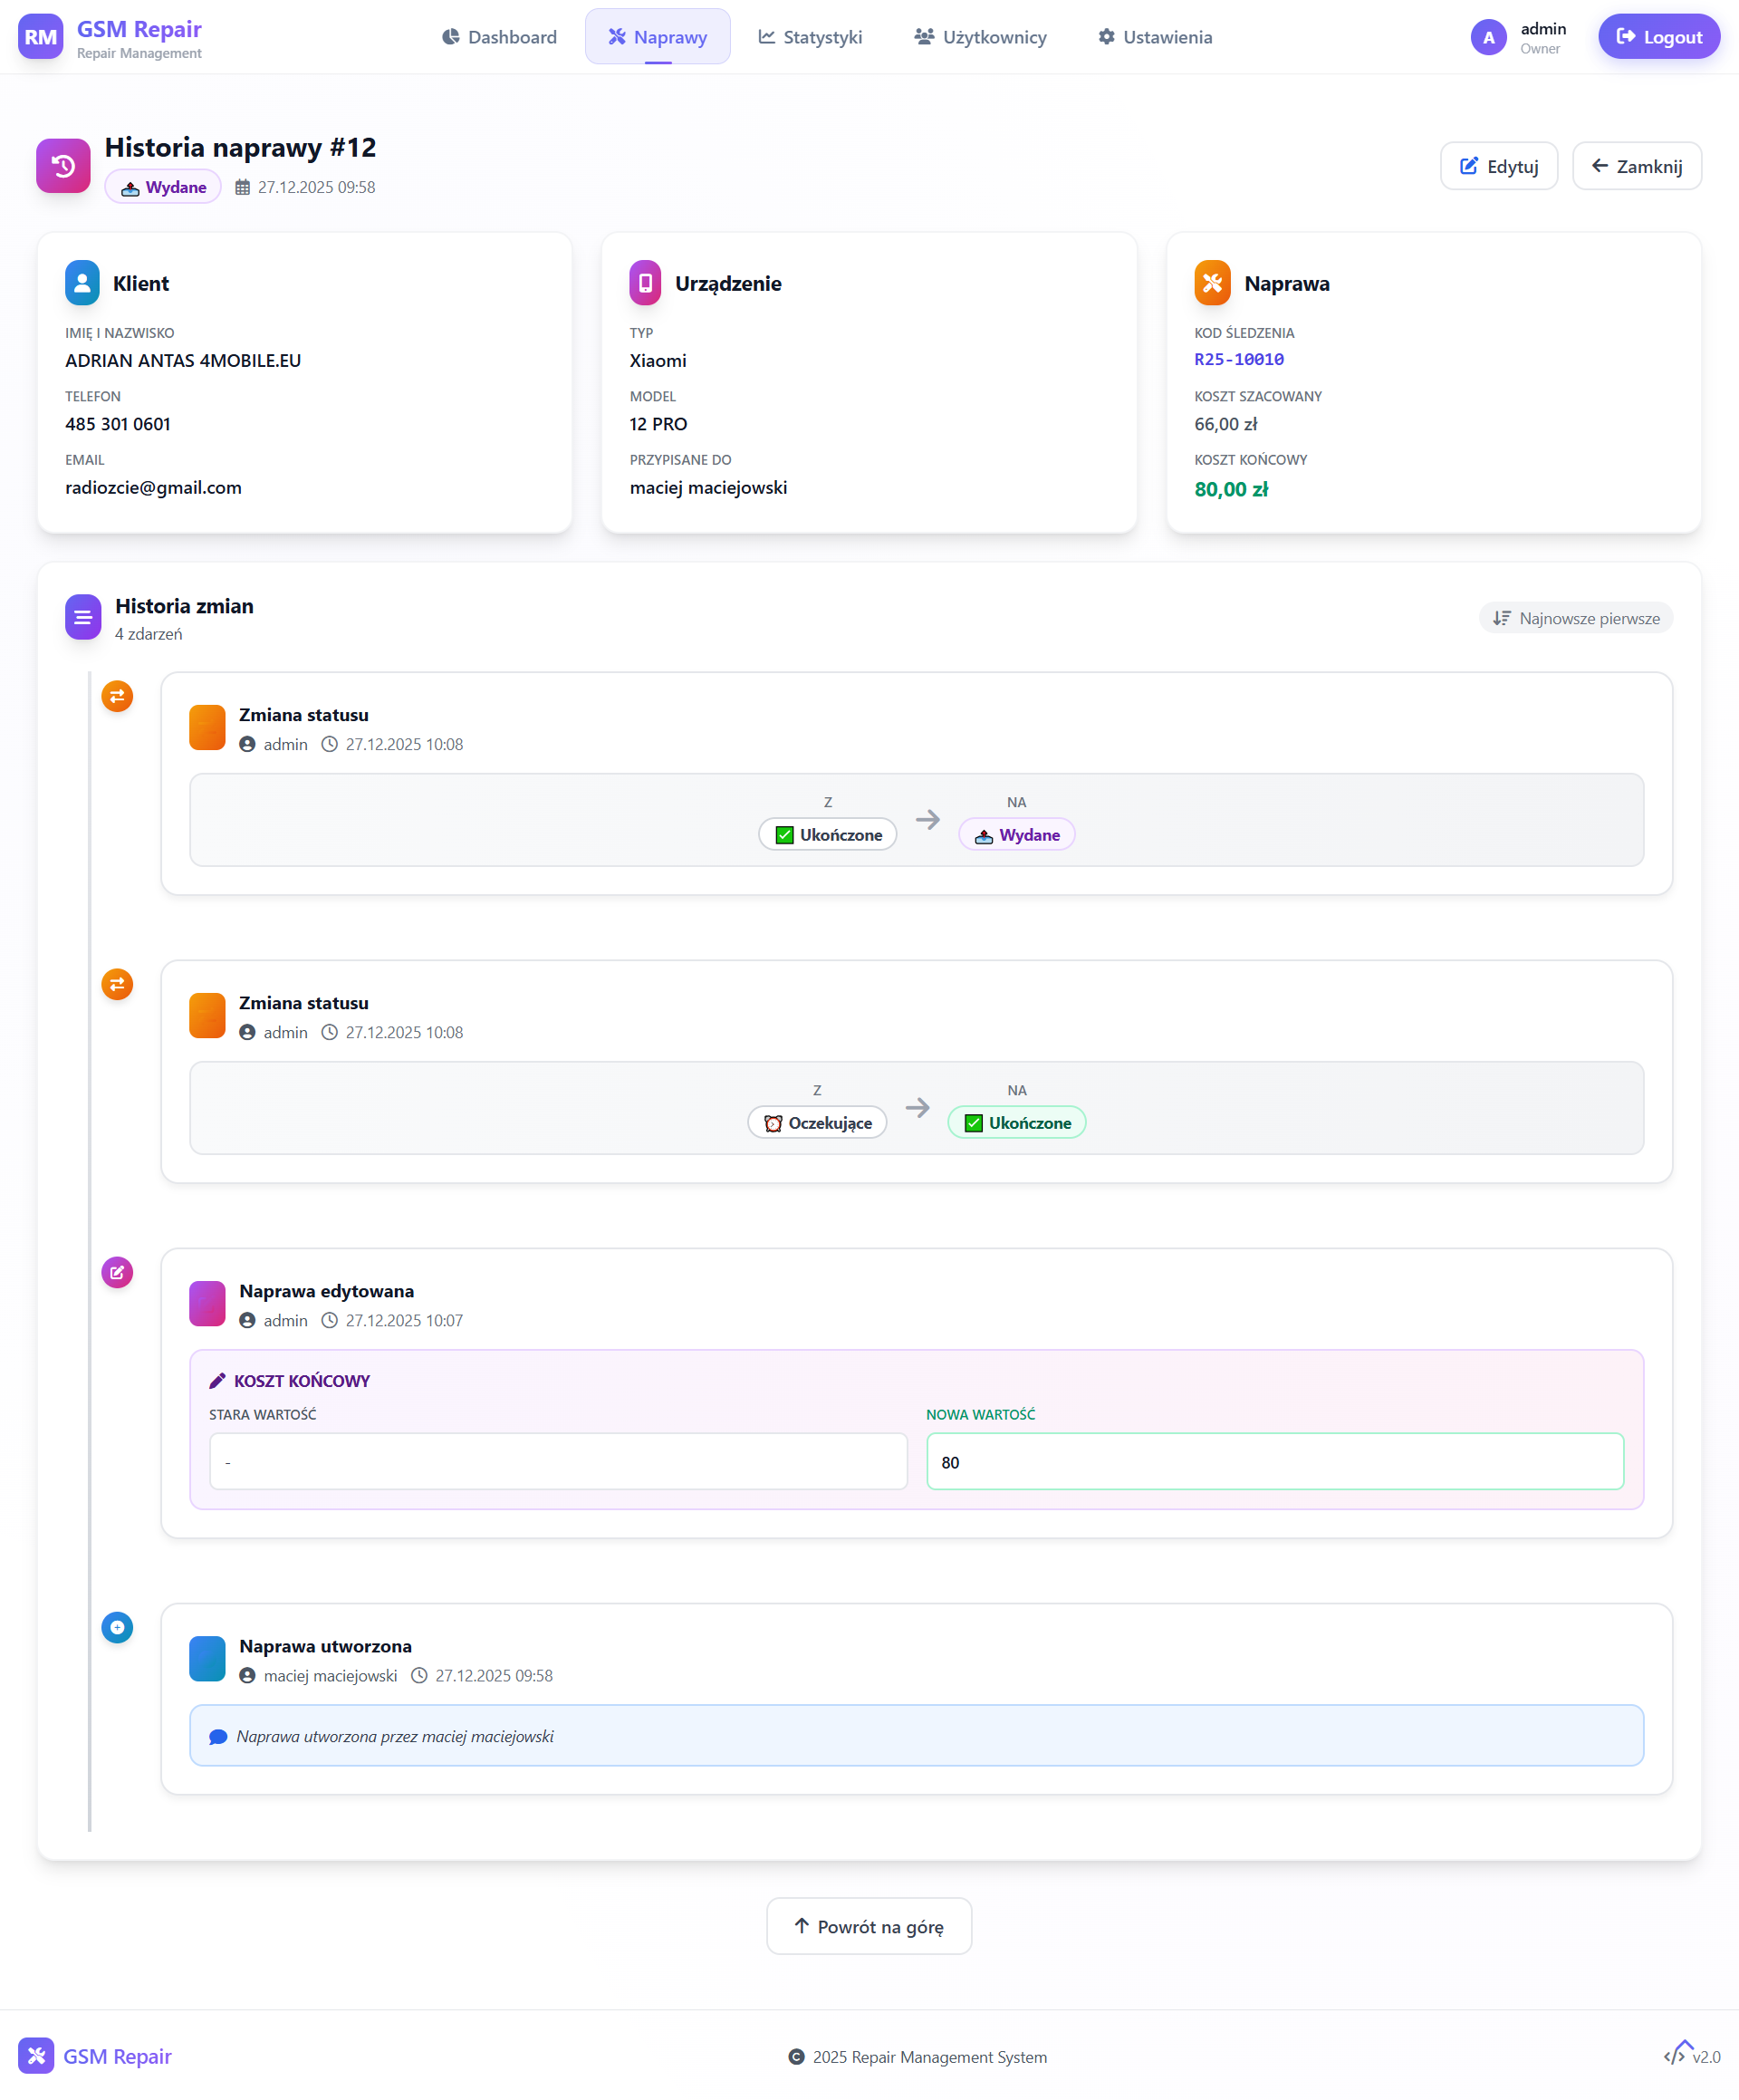1739x2100 pixels.
Task: Open the Statystyki tab
Action: [x=810, y=37]
